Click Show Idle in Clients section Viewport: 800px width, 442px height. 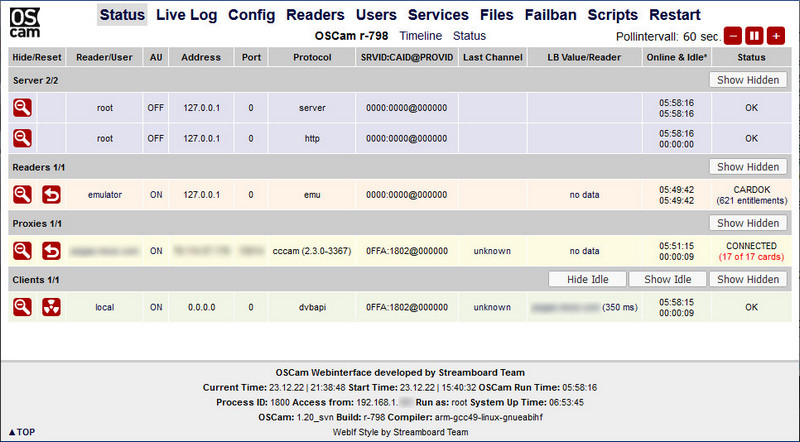click(x=668, y=279)
